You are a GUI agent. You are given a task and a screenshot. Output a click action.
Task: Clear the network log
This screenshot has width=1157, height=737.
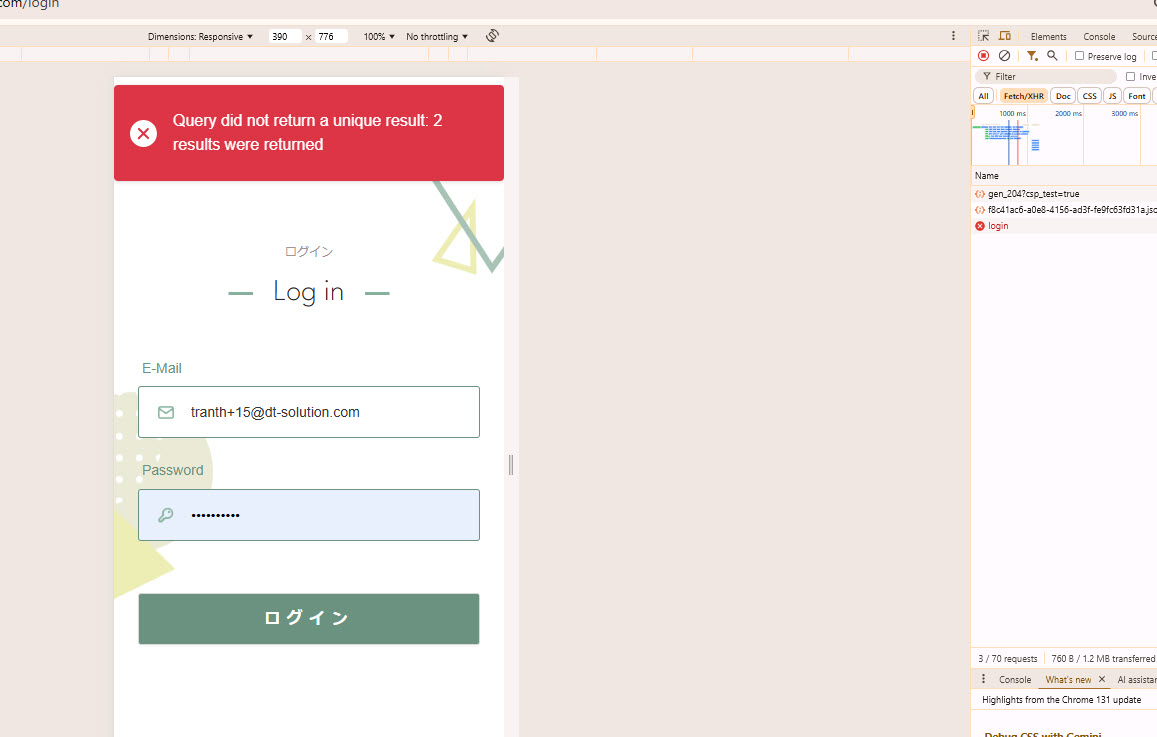[x=1004, y=56]
